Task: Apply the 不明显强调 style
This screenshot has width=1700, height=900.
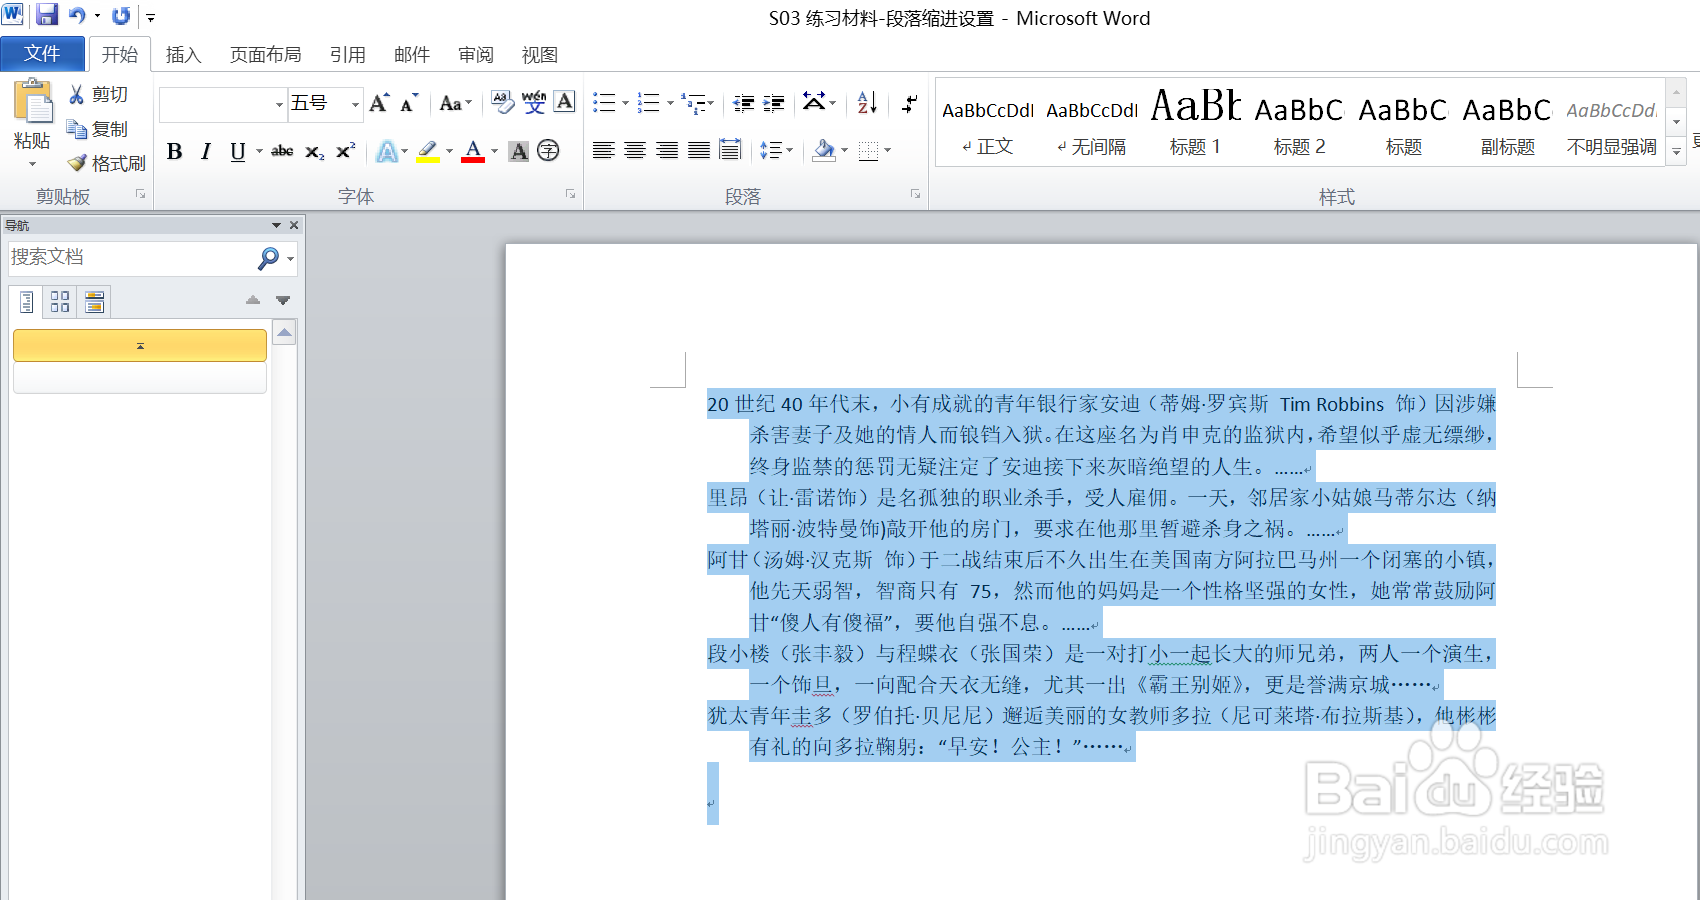Action: click(1612, 123)
